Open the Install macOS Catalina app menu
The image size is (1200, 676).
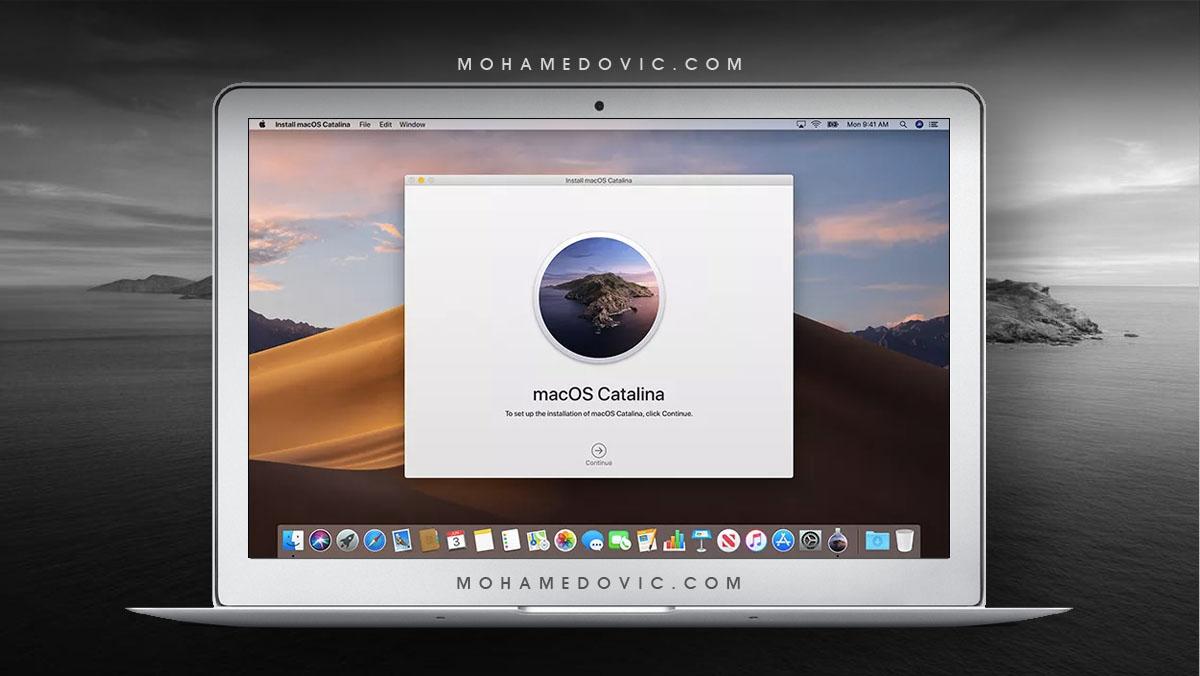pyautogui.click(x=312, y=124)
